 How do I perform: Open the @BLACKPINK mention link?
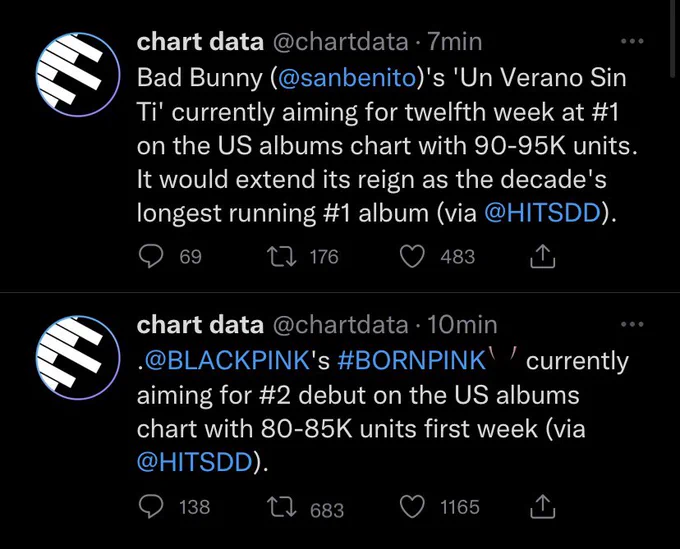[226, 360]
